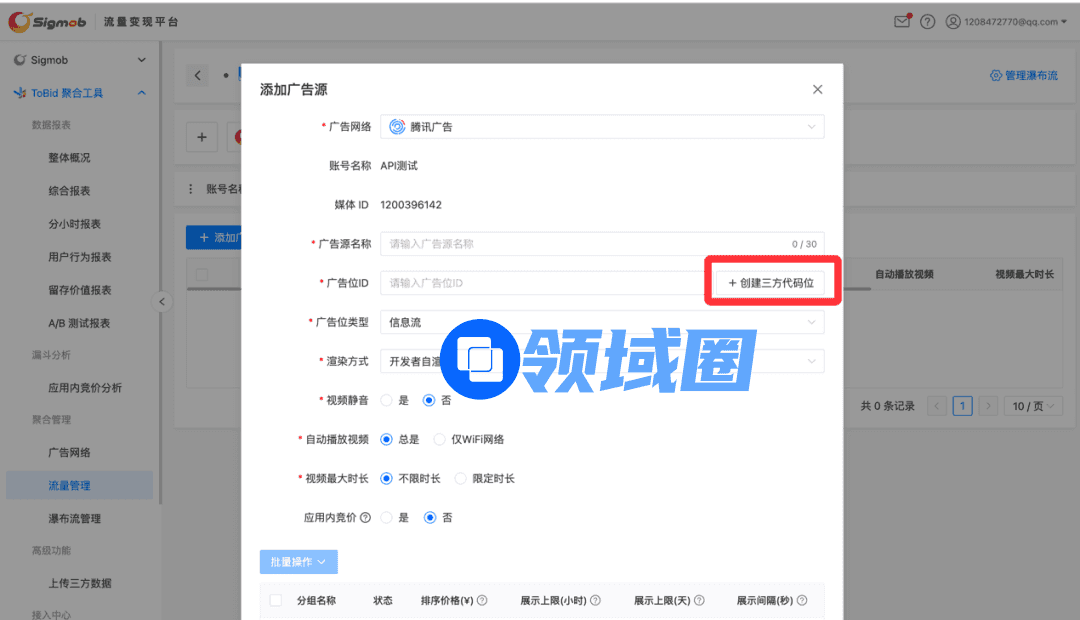Choose 限定时长 for video max duration
The width and height of the screenshot is (1080, 620).
tap(461, 479)
